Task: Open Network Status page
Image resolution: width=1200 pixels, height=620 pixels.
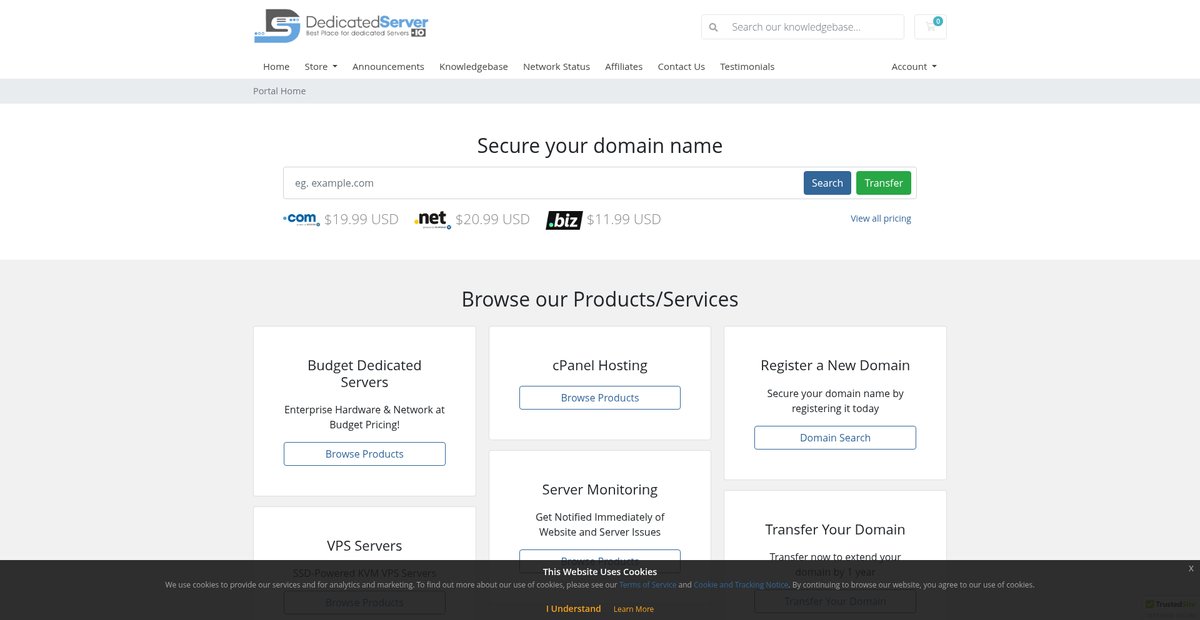Action: click(x=556, y=67)
